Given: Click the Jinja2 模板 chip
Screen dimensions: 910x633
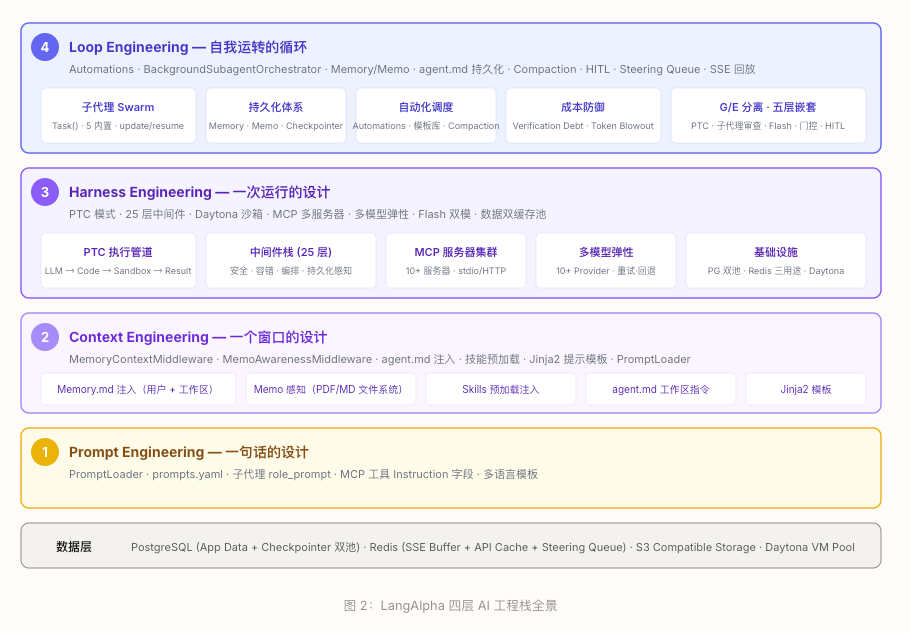Looking at the screenshot, I should [806, 389].
